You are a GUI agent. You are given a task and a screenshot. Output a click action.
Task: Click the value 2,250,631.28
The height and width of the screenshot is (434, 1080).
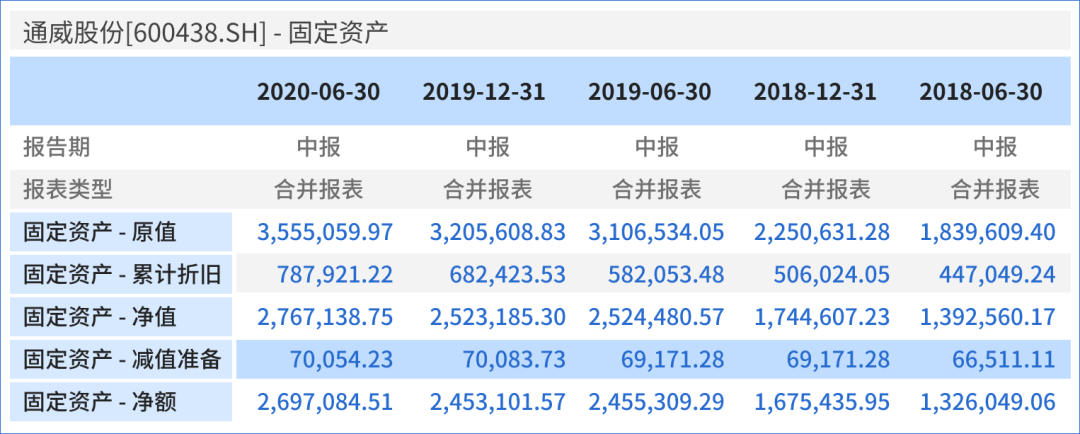tap(822, 232)
